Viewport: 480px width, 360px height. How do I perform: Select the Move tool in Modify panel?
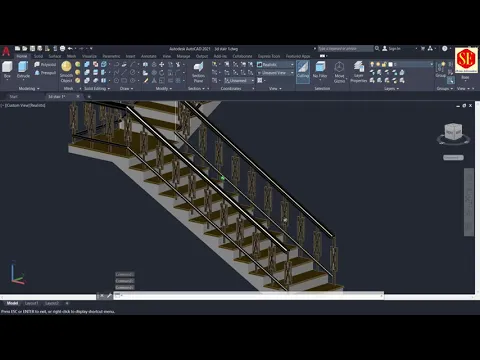(162, 64)
